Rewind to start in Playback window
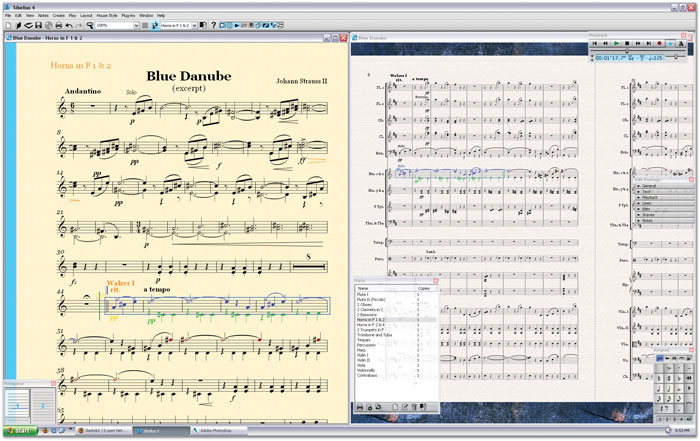This screenshot has width=700, height=441. coord(595,43)
